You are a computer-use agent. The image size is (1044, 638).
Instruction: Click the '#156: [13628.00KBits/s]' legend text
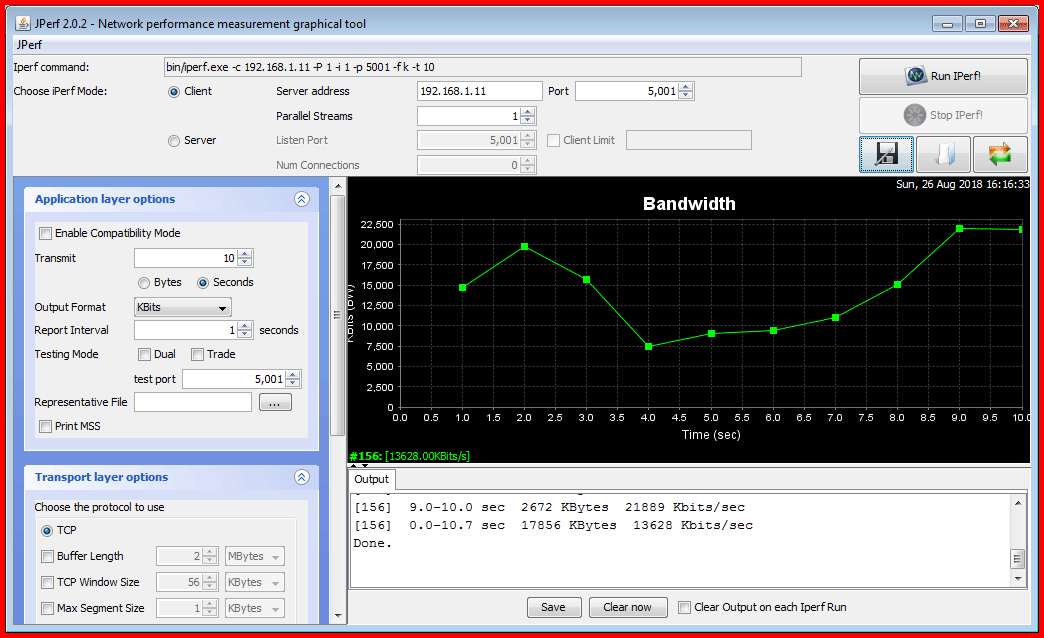(x=409, y=456)
